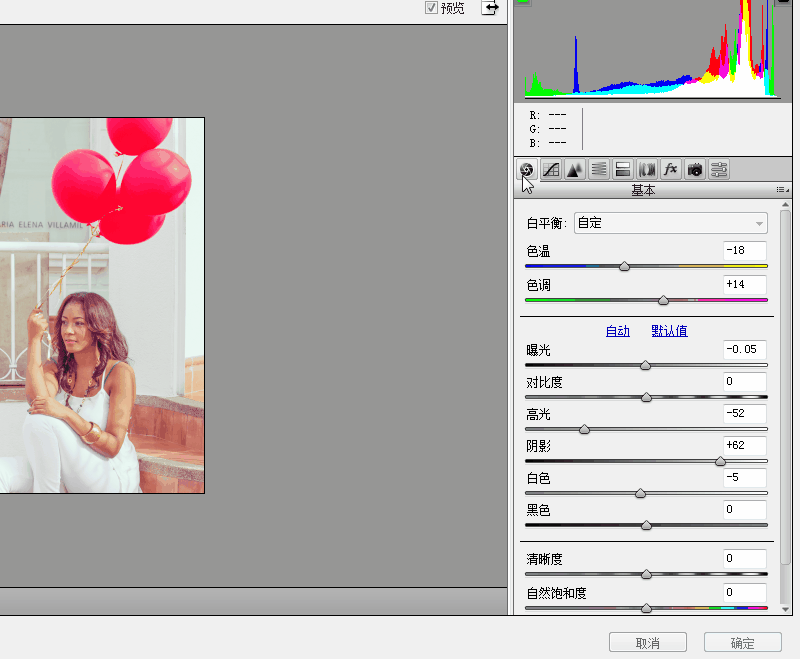
Task: Click the 清晰度 clarity slider handle
Action: click(646, 574)
